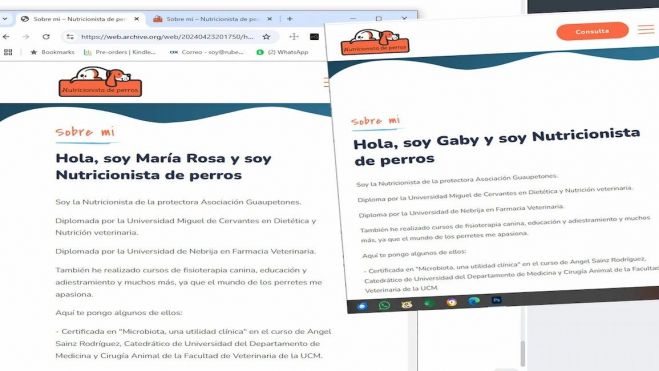Screen dimensions: 659x371
Task: Open Microsoft Edge from the tilted taskbar
Action: click(x=474, y=301)
